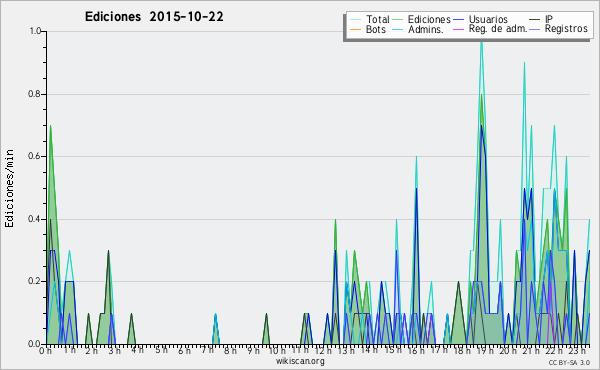The width and height of the screenshot is (600, 370).
Task: Click the '10 h' x-axis label
Action: [276, 350]
